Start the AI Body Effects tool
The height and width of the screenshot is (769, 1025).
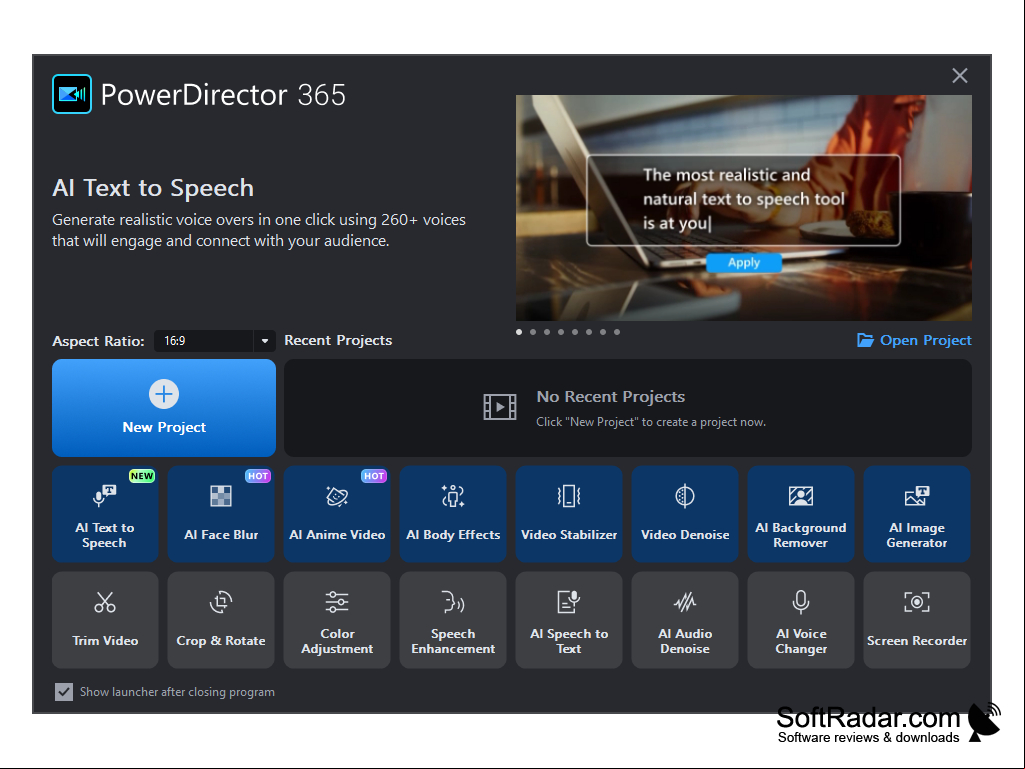pyautogui.click(x=453, y=514)
